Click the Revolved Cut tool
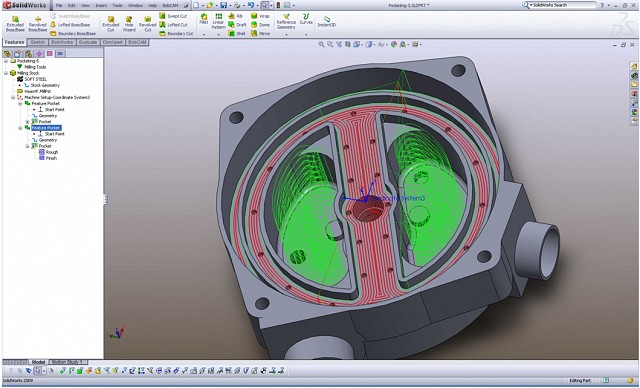Screen dimensions: 640x388 (x=147, y=24)
